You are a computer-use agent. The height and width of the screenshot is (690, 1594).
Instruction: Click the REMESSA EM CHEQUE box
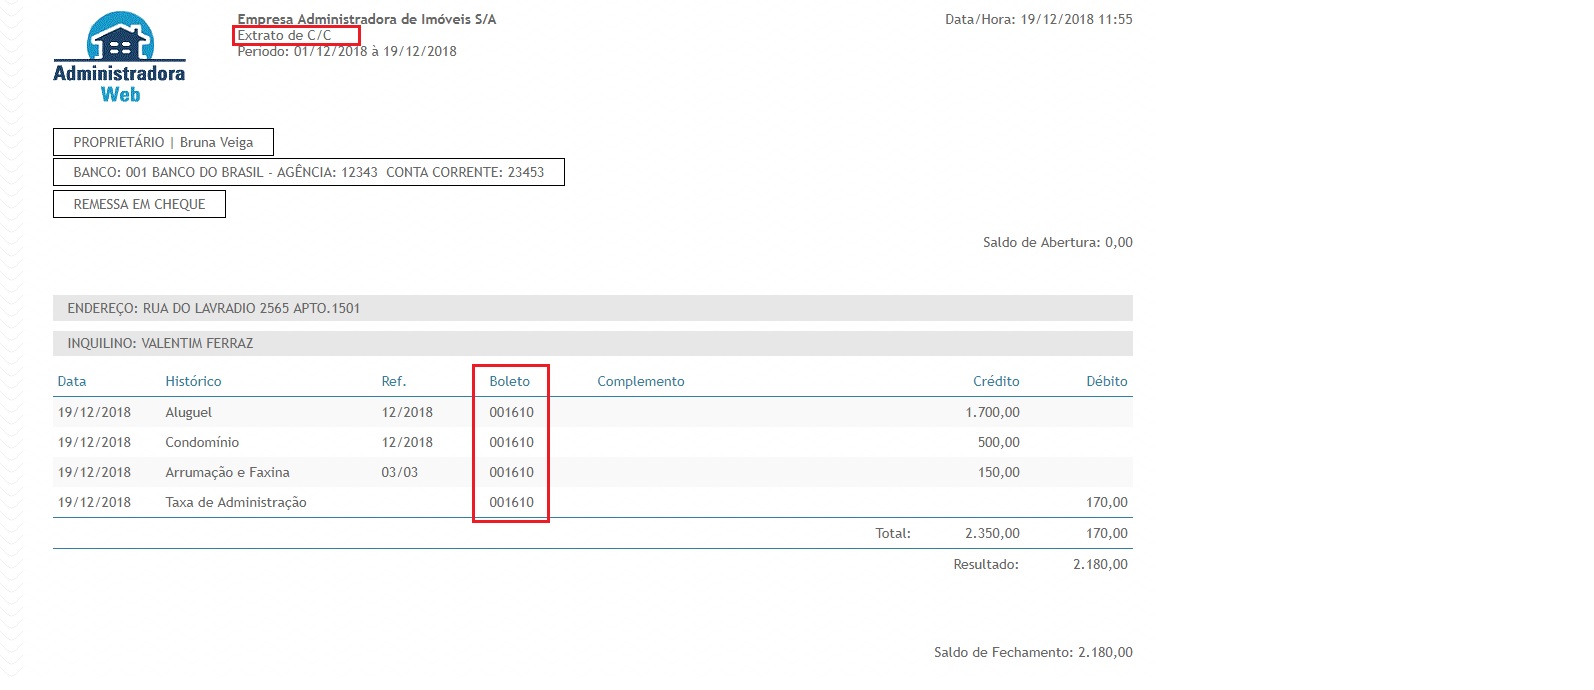(139, 204)
